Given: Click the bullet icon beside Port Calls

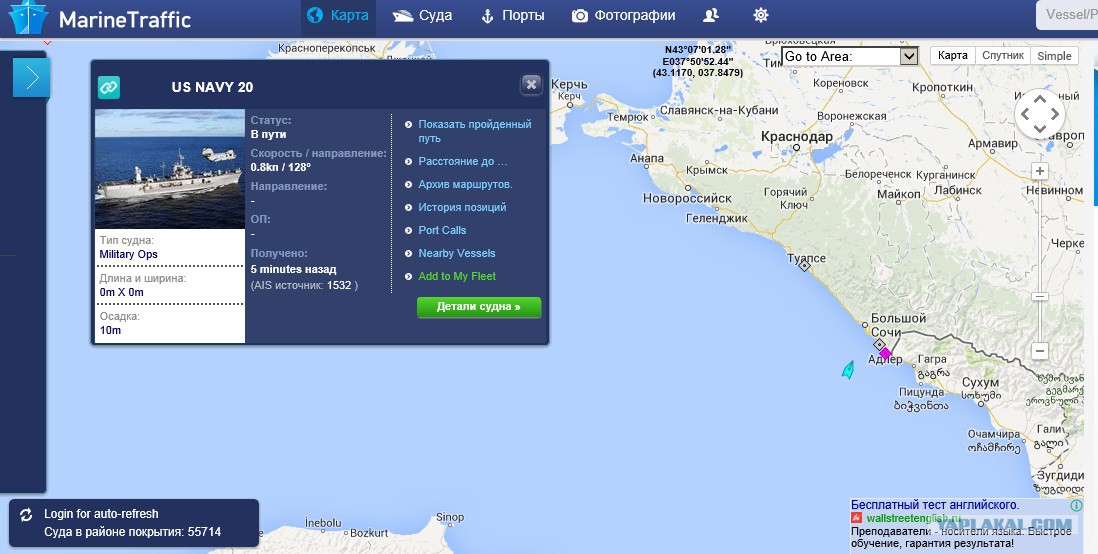Looking at the screenshot, I should click(x=408, y=230).
